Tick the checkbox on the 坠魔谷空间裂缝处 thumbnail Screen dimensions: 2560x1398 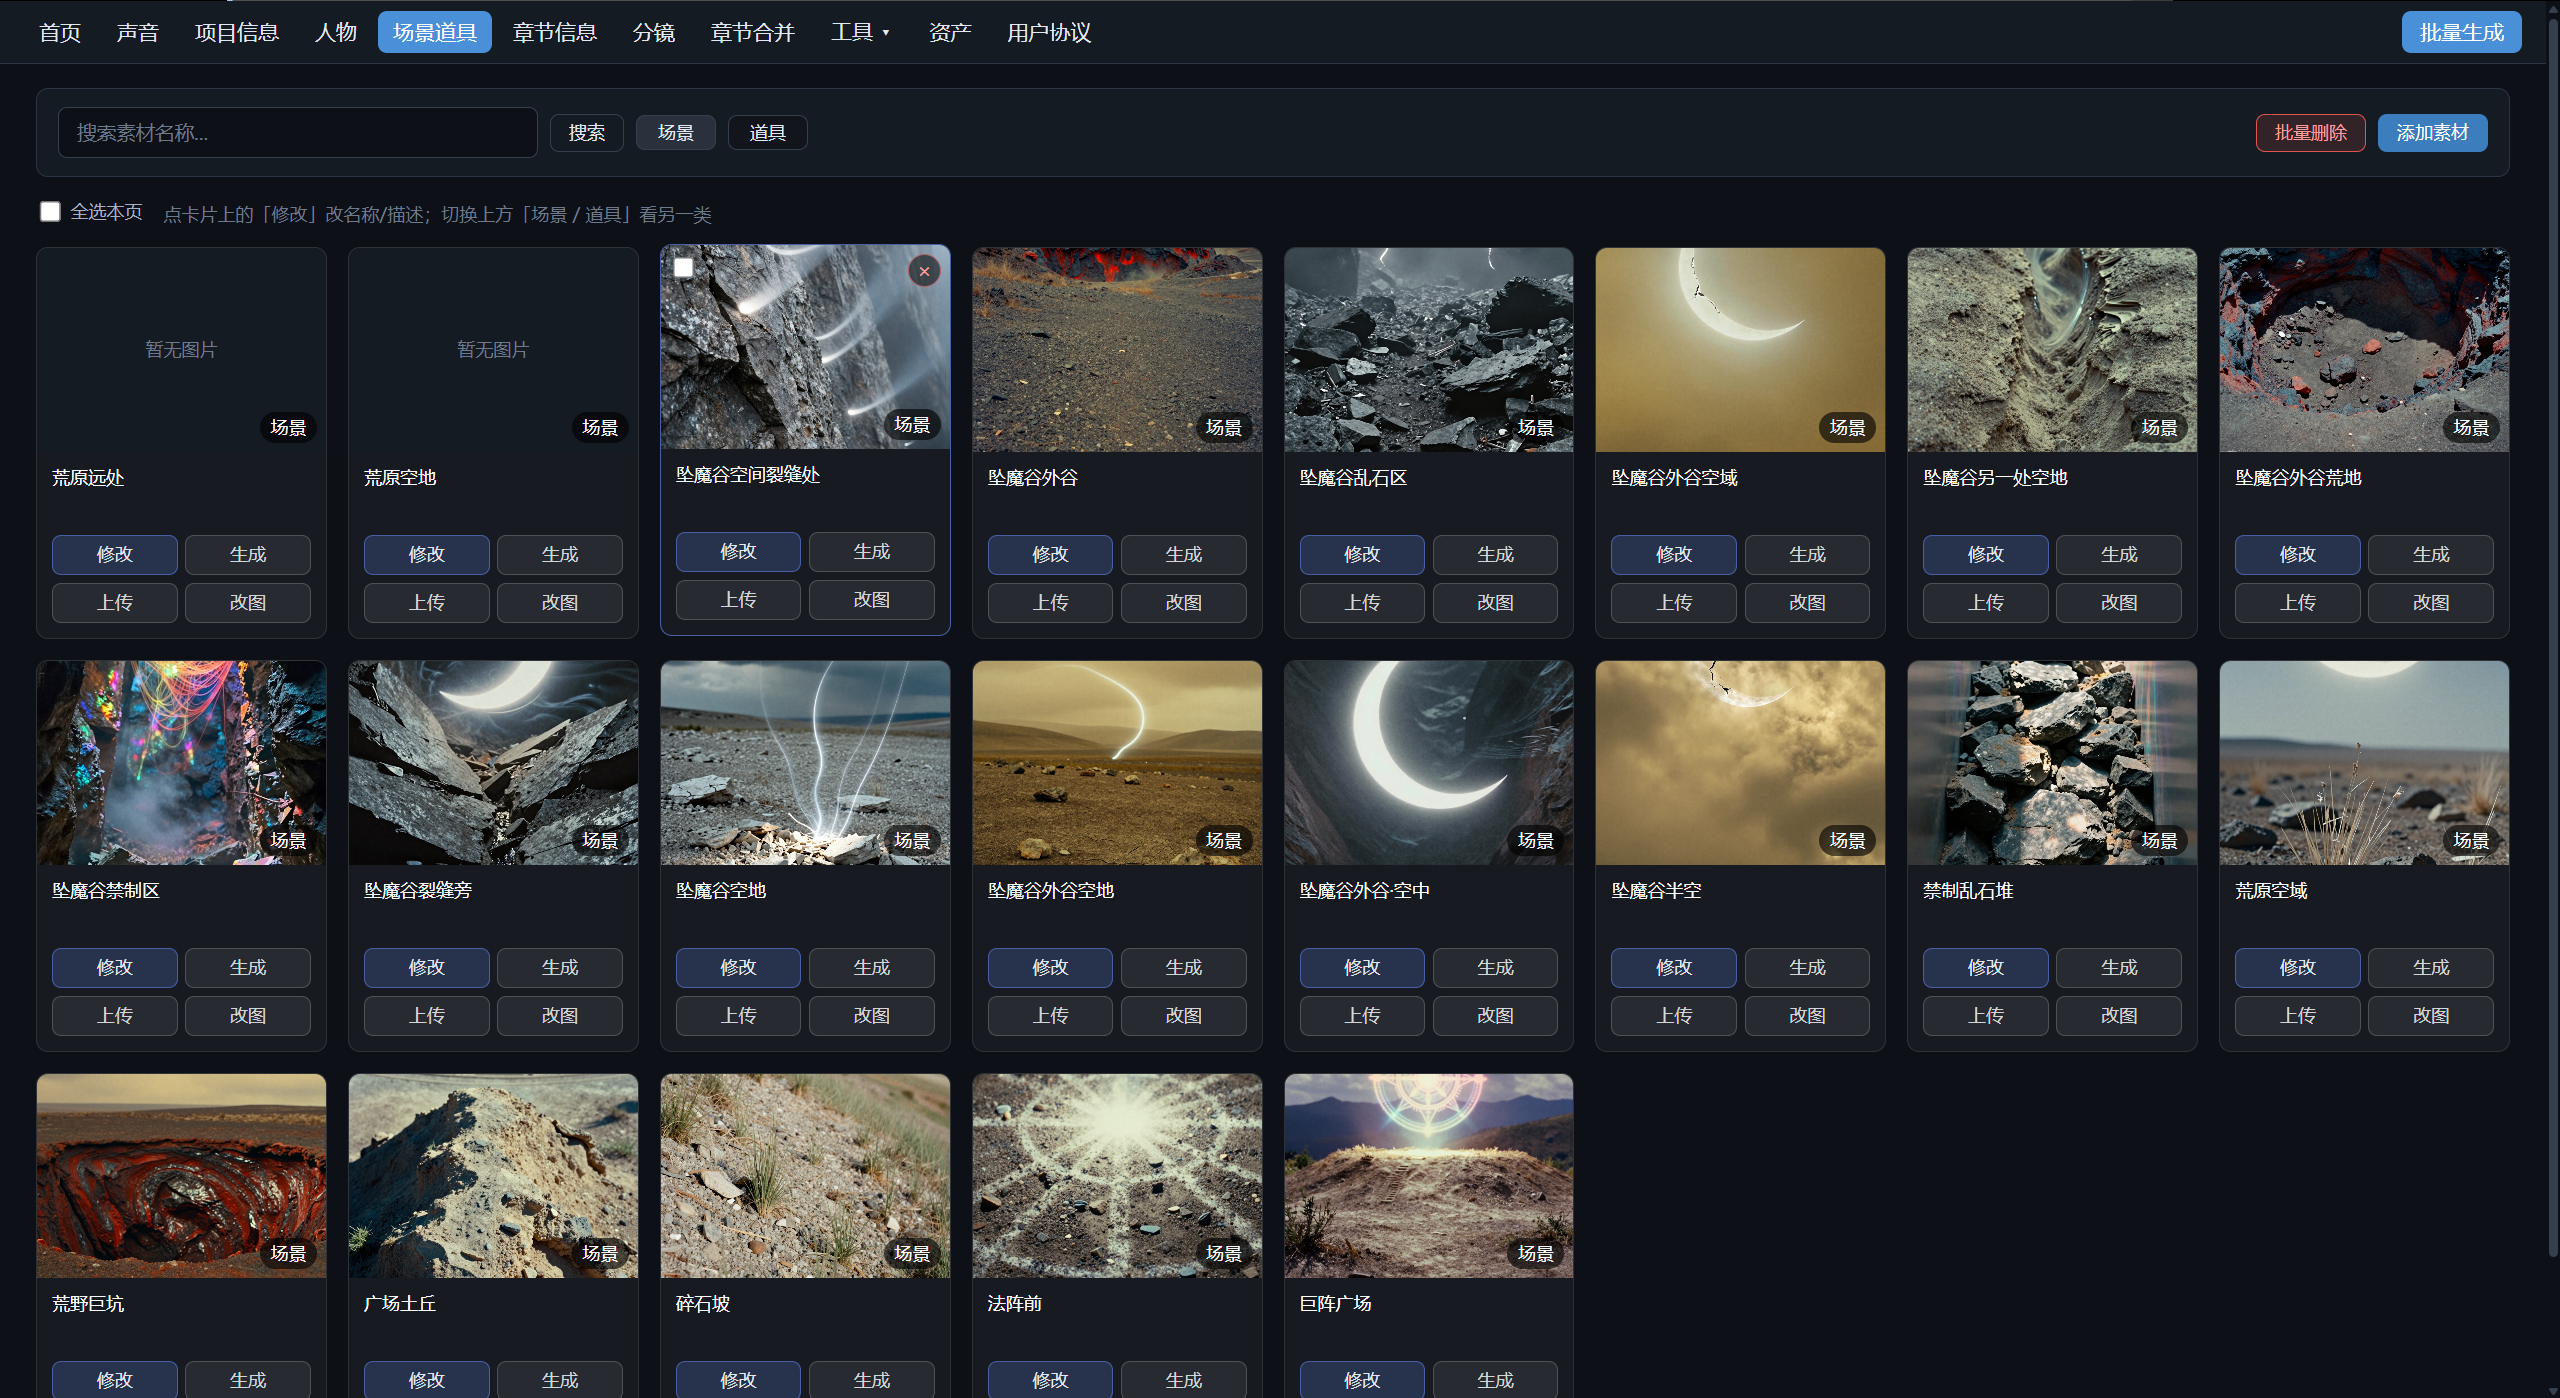(684, 267)
